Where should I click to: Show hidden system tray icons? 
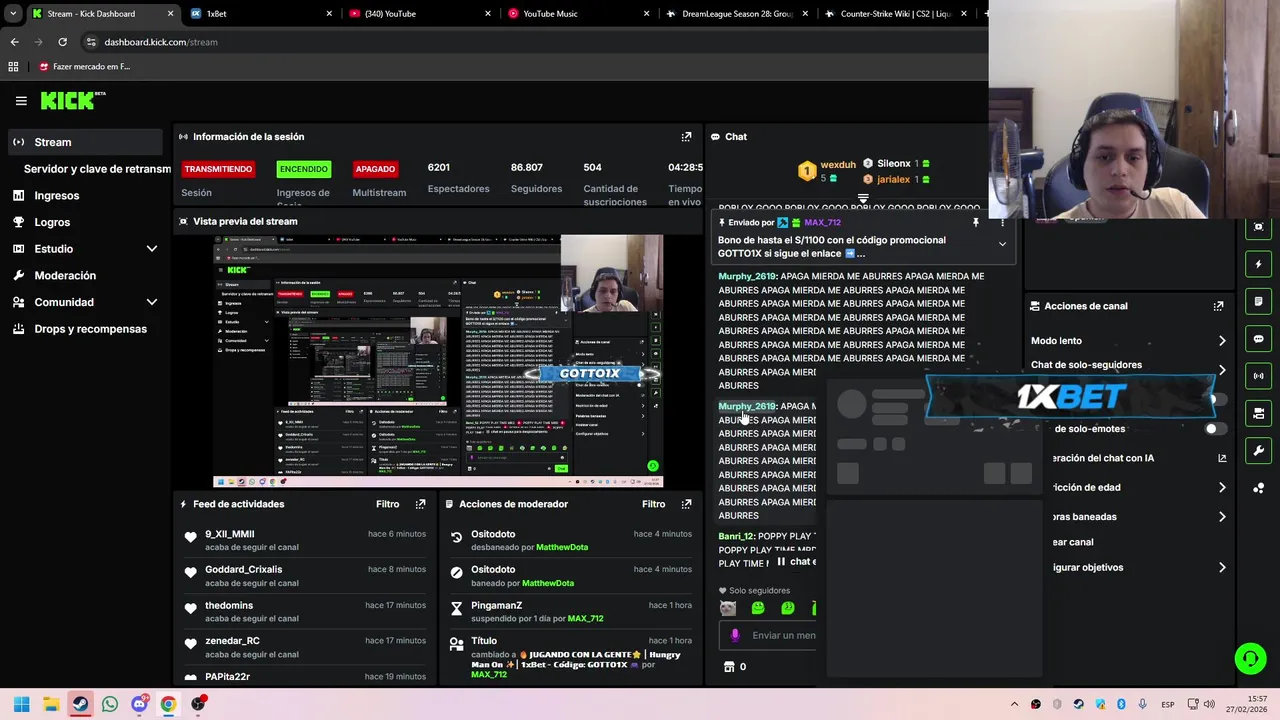click(x=1014, y=704)
